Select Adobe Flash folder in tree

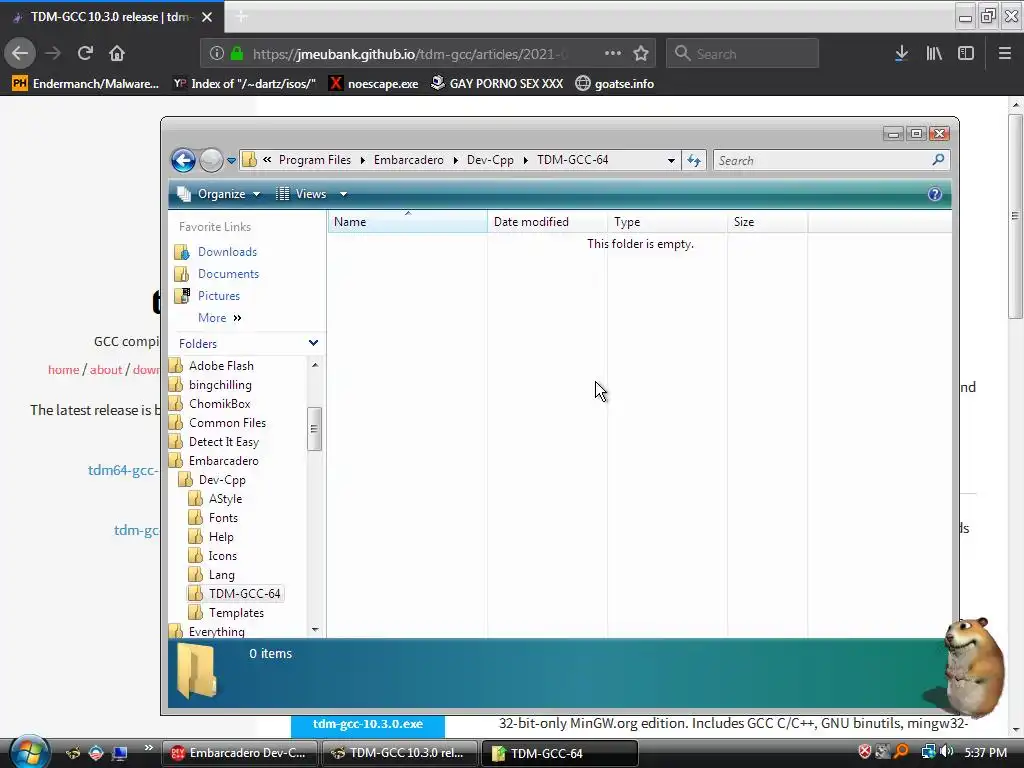[221, 366]
